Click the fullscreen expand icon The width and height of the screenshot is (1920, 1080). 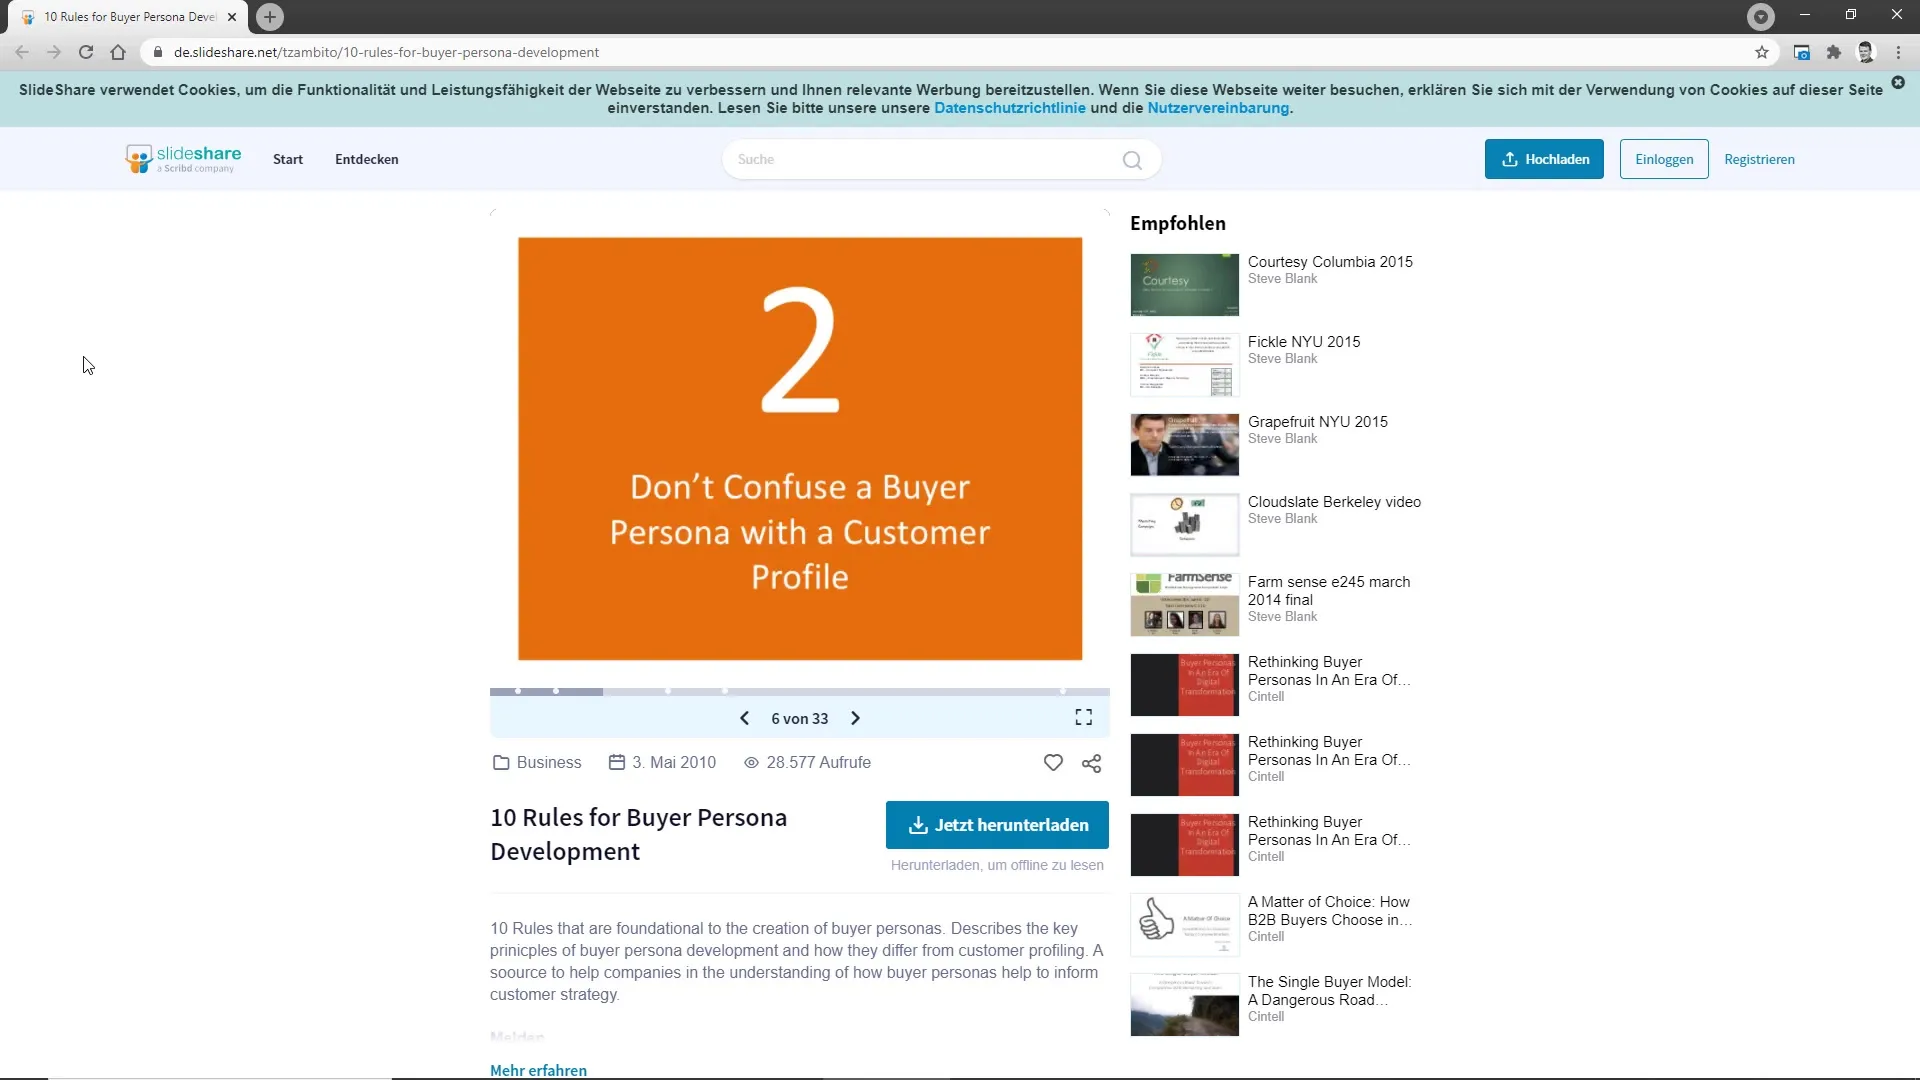(x=1084, y=717)
